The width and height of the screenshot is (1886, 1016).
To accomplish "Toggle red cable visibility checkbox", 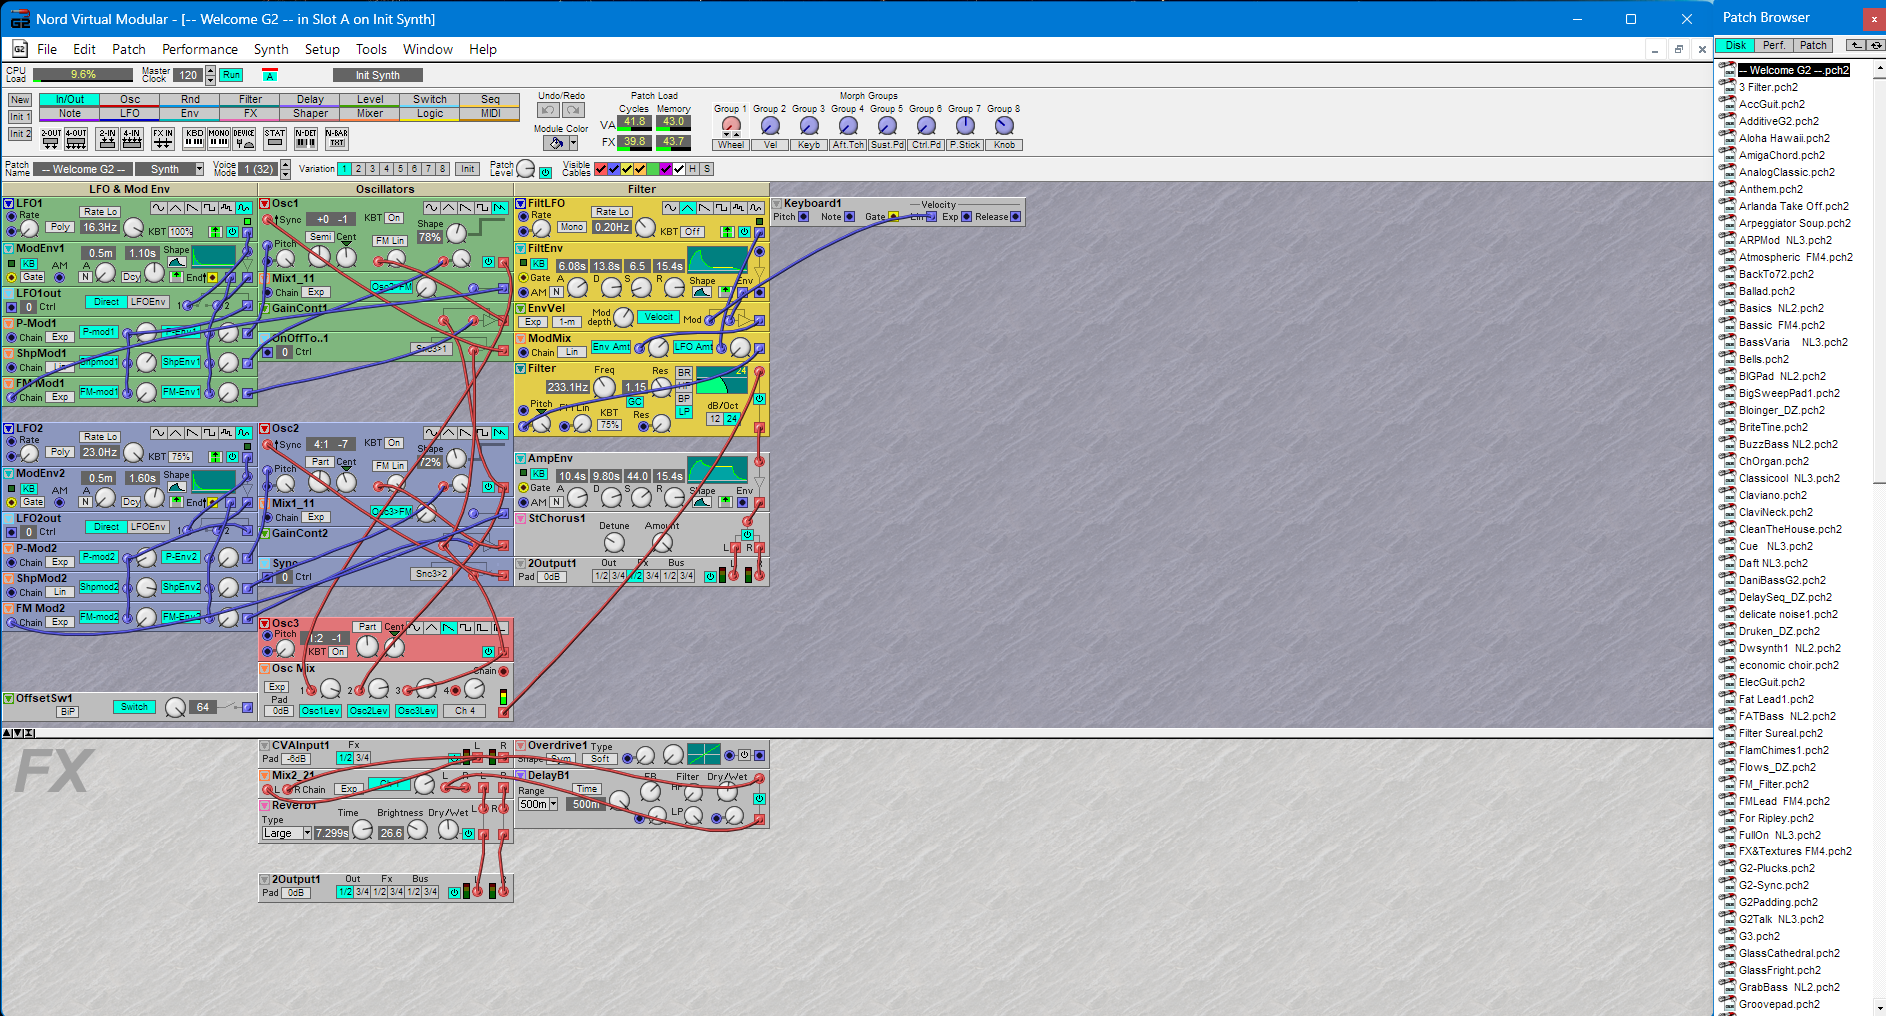I will tap(601, 169).
